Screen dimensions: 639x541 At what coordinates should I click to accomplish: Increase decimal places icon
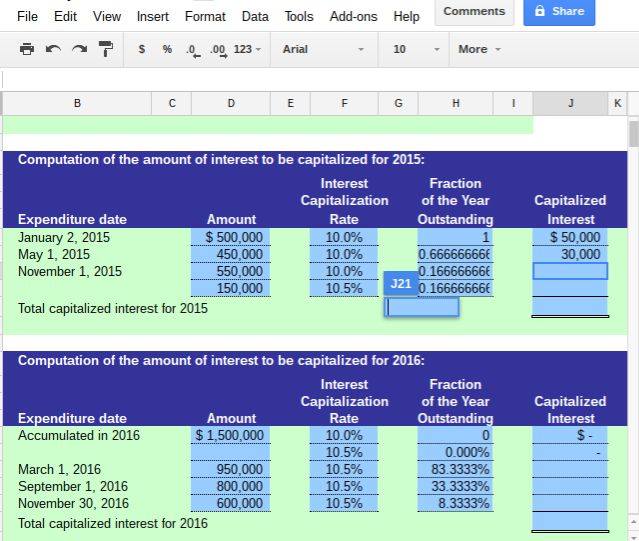217,49
